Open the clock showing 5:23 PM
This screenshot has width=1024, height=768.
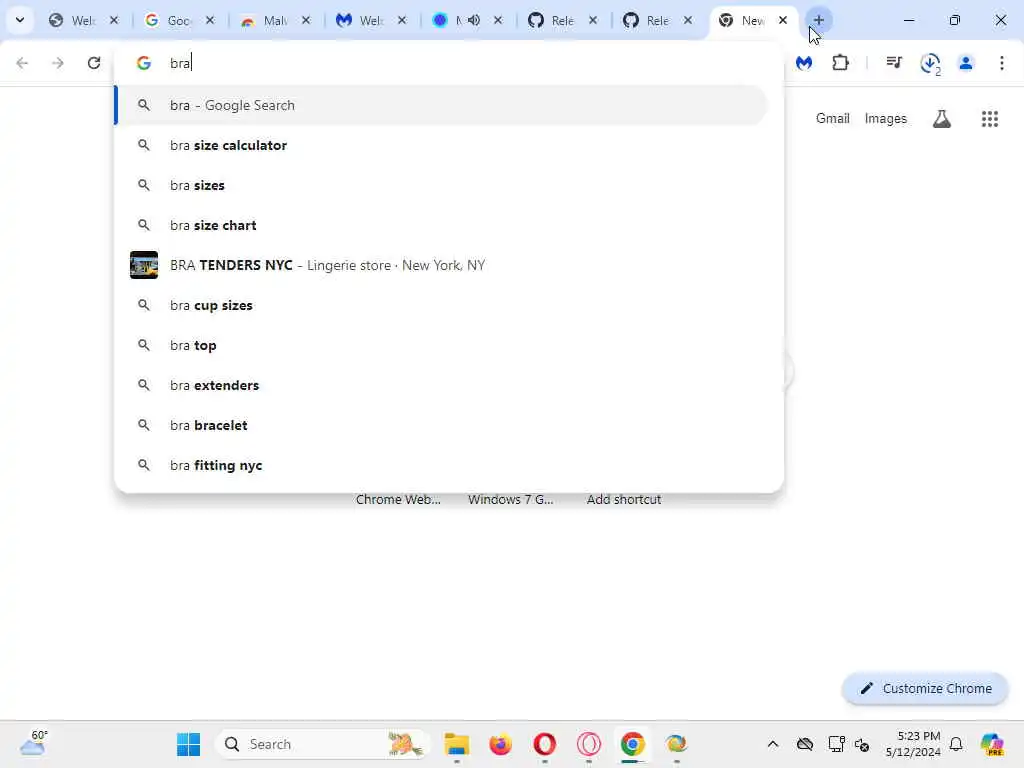point(913,744)
